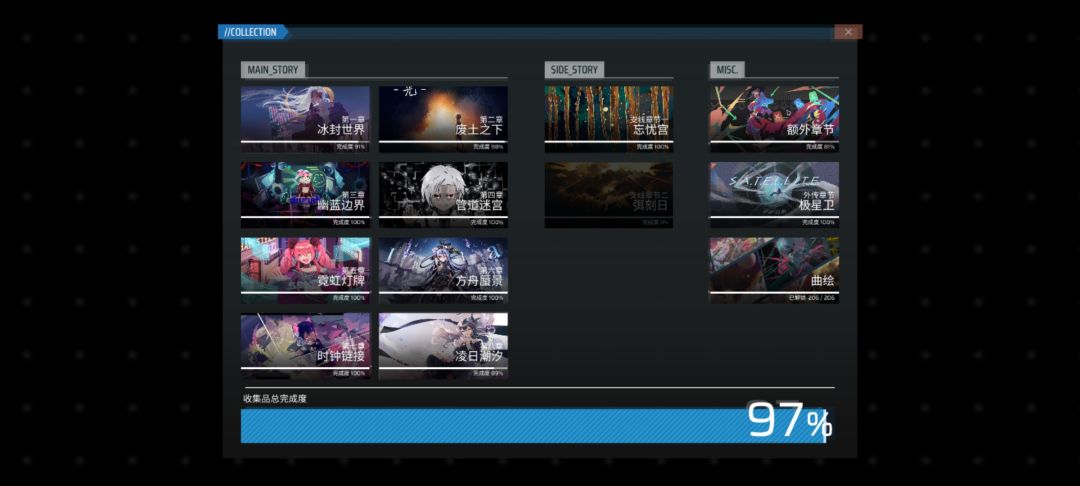Close the COLLECTION window
1080x486 pixels.
[x=848, y=32]
